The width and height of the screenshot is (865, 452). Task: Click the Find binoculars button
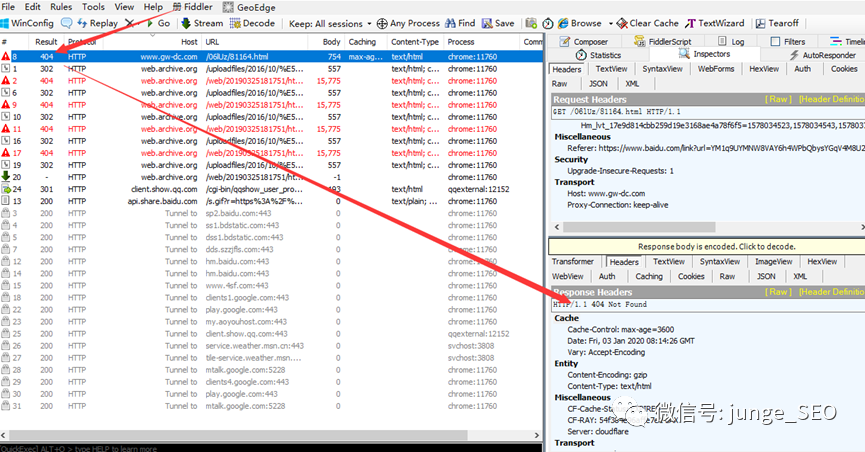coord(460,23)
